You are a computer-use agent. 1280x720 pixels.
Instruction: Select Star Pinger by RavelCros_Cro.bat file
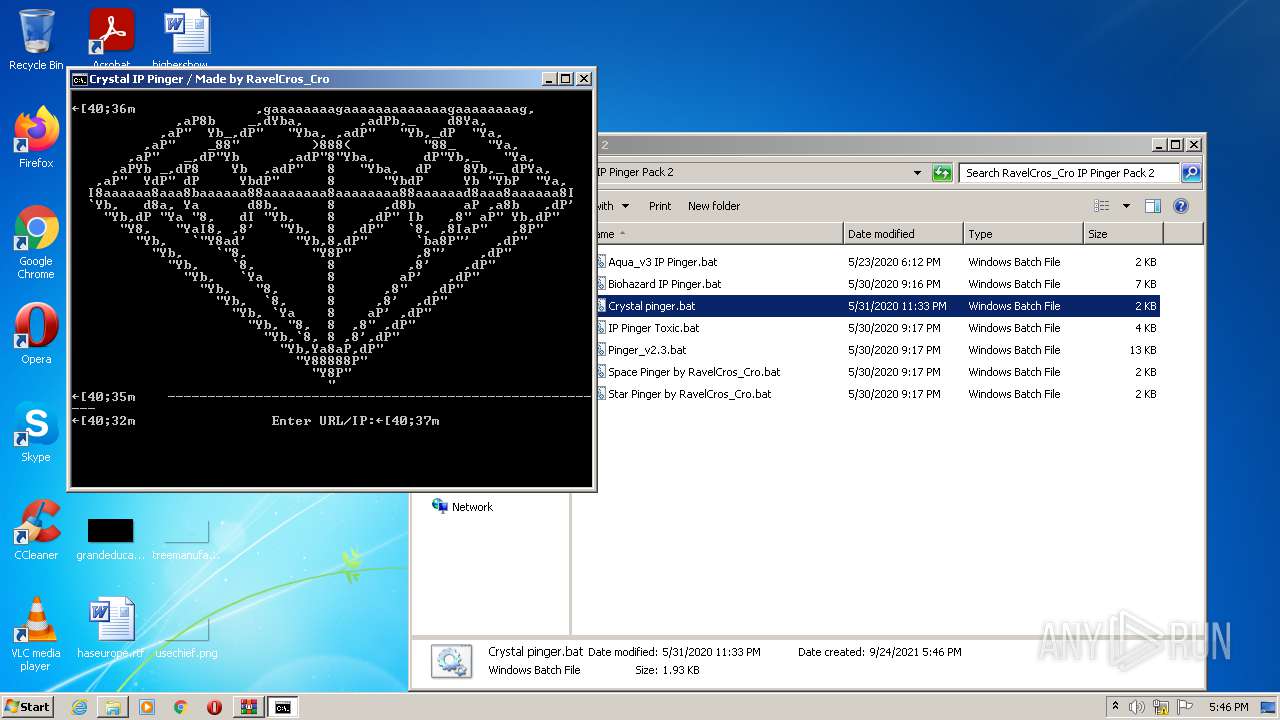point(689,394)
